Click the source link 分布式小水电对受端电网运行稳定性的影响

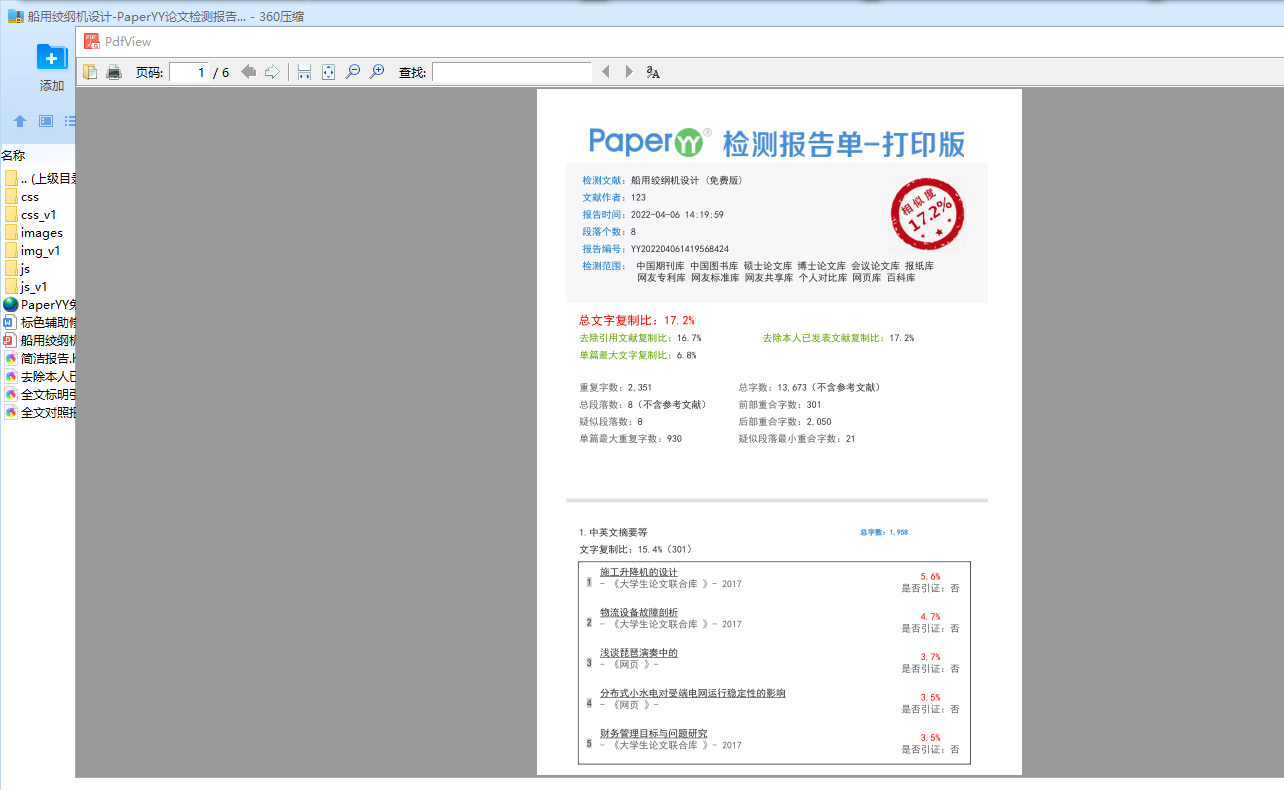(693, 693)
